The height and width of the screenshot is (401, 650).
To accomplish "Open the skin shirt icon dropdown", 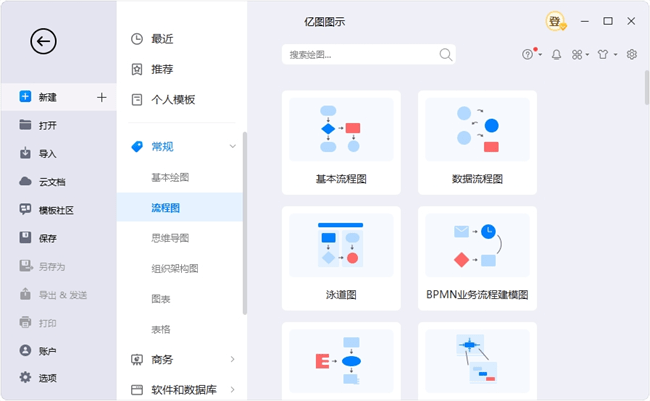I will pyautogui.click(x=604, y=54).
